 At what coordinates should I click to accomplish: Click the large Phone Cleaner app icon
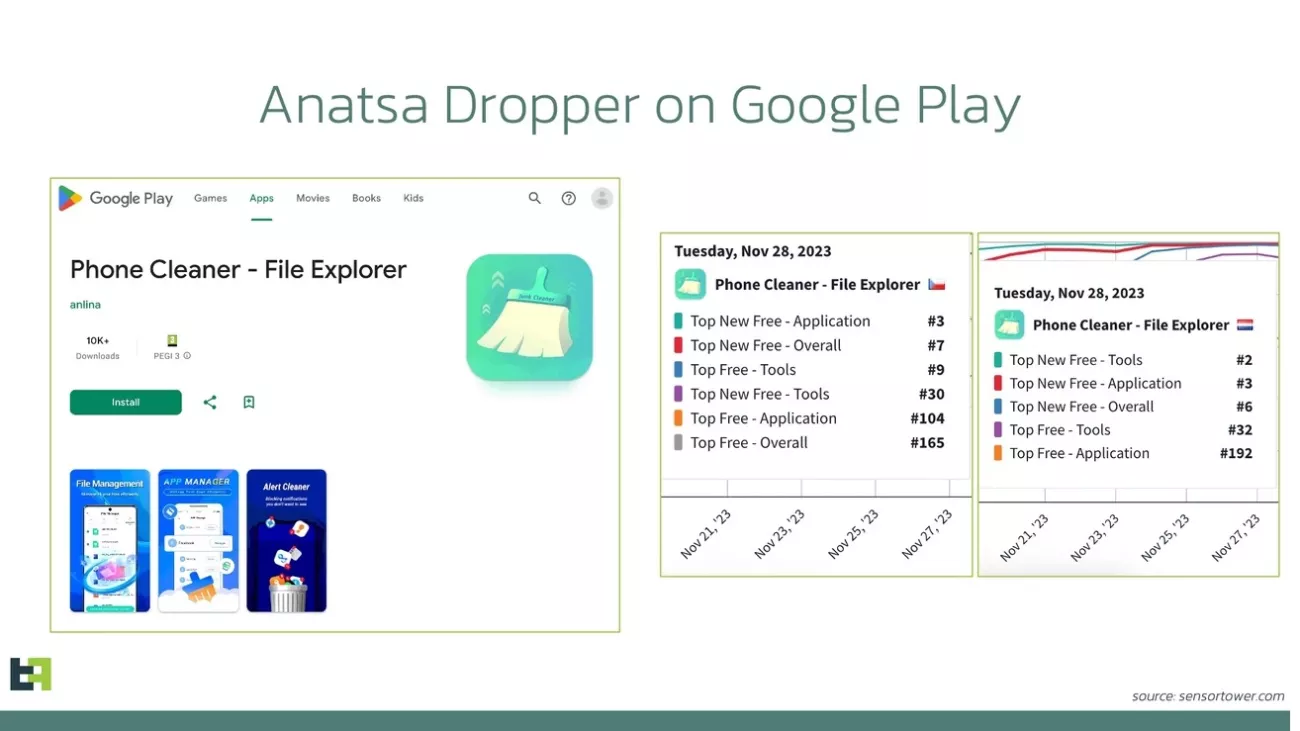(x=529, y=317)
